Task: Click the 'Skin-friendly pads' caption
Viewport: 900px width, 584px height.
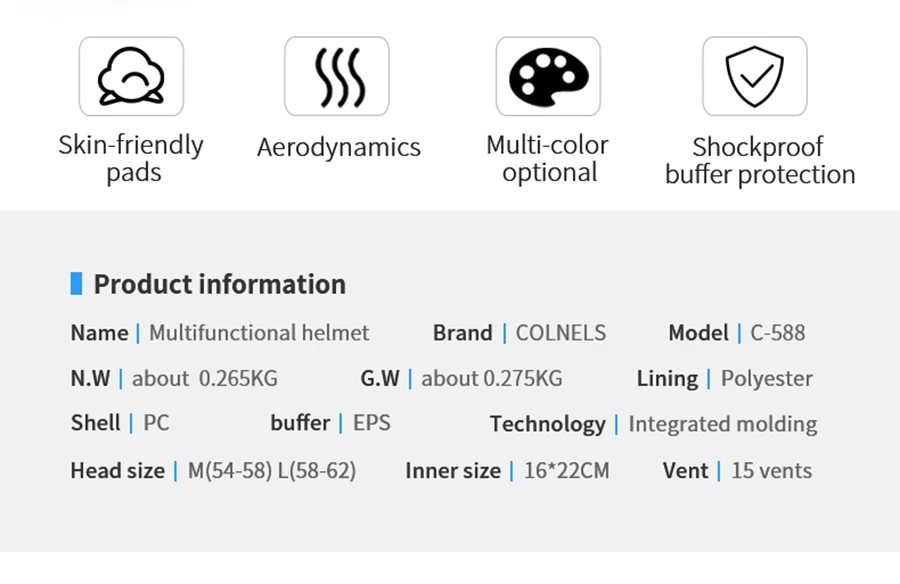Action: pos(131,158)
